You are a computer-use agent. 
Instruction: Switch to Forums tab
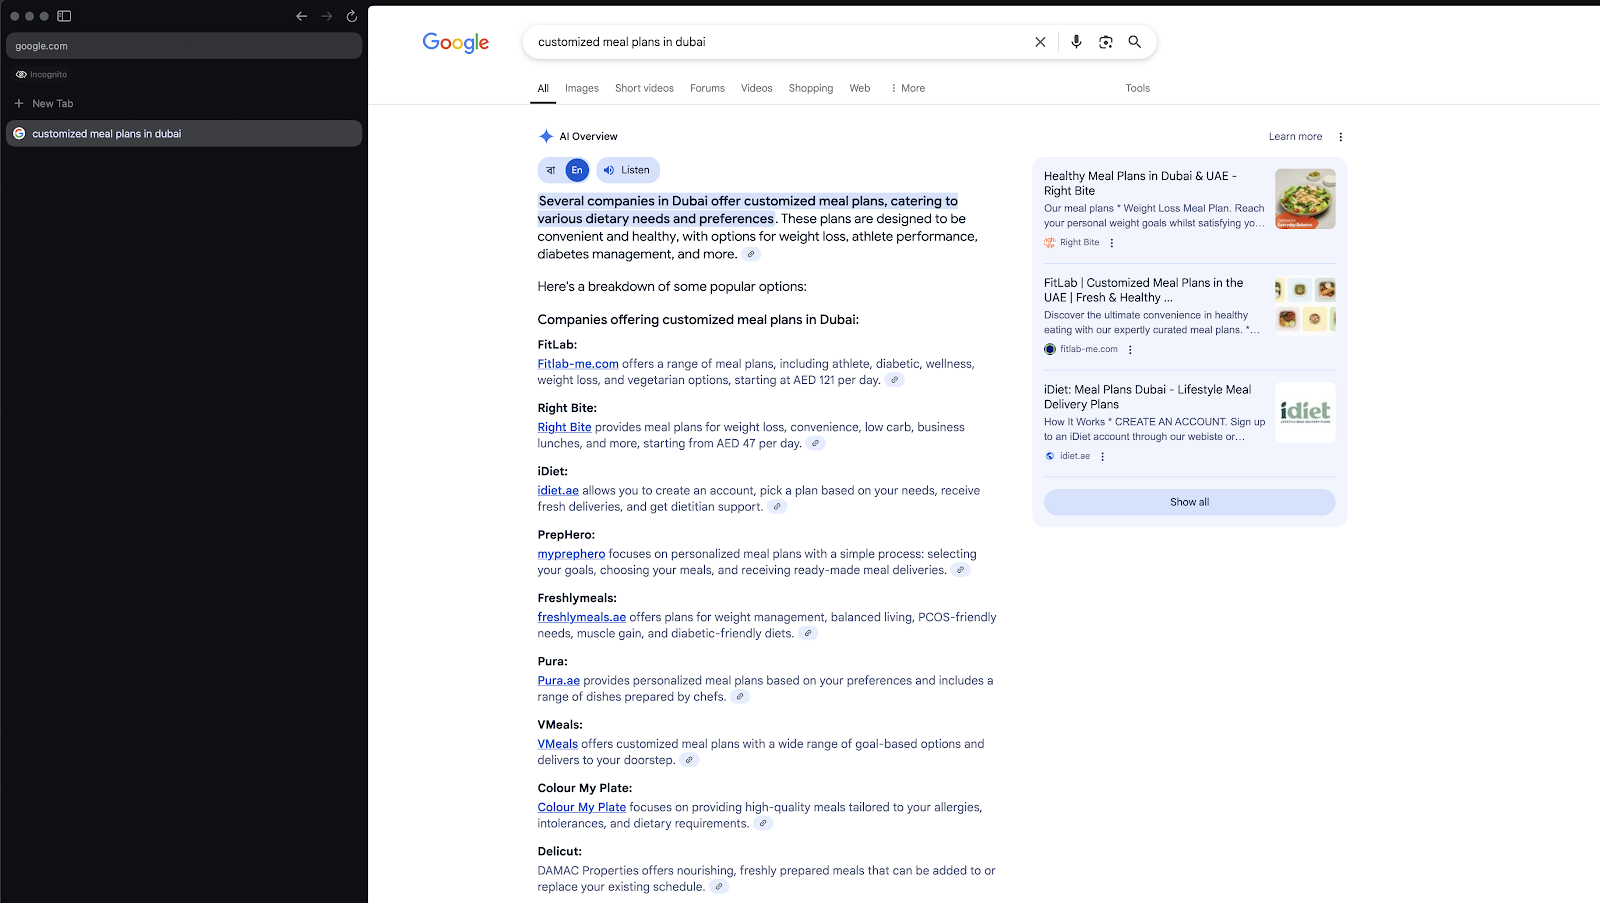[707, 88]
